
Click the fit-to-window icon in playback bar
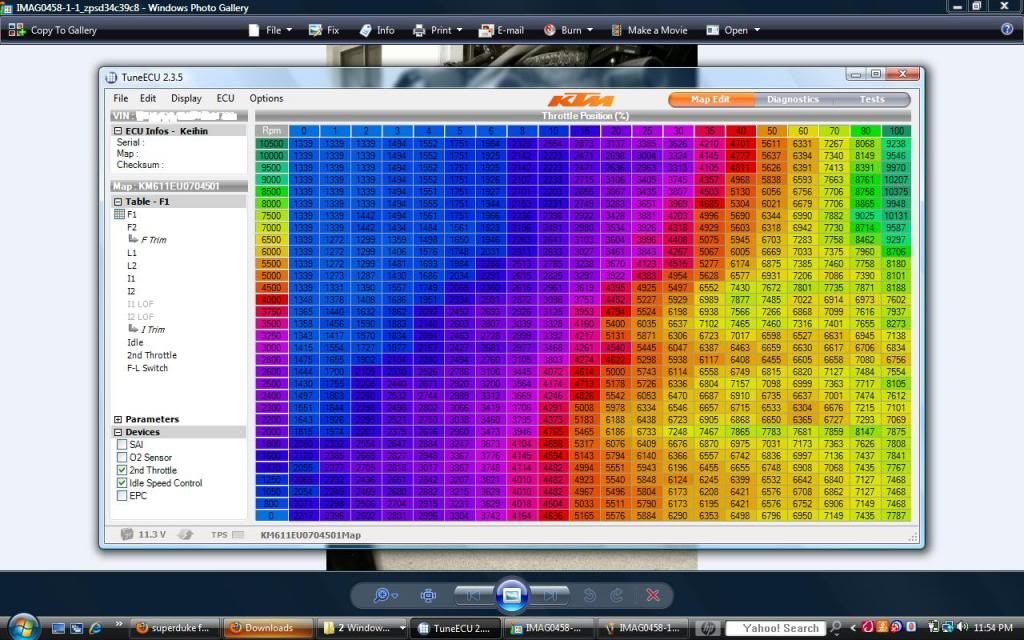click(428, 595)
